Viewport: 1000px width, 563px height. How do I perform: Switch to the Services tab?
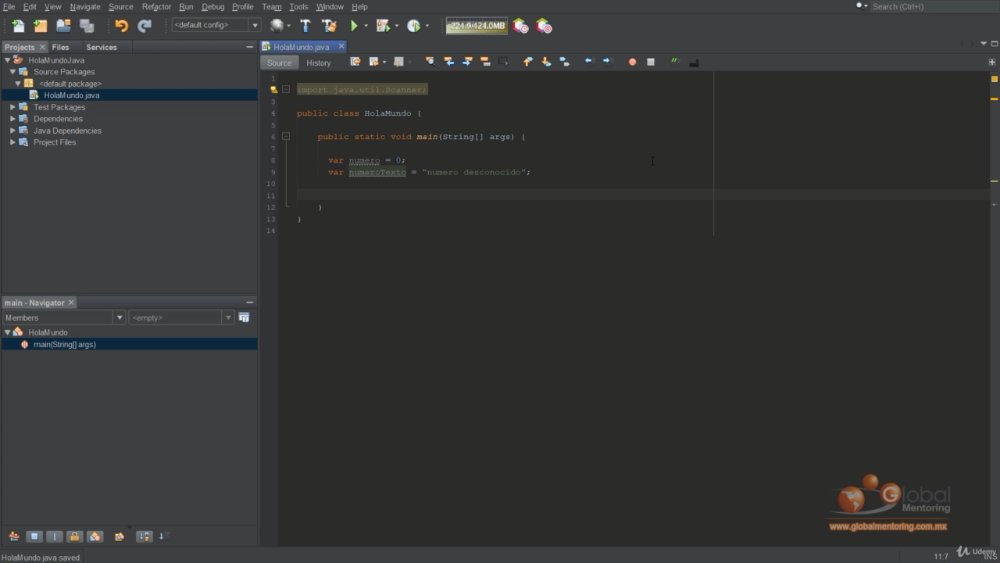point(101,47)
